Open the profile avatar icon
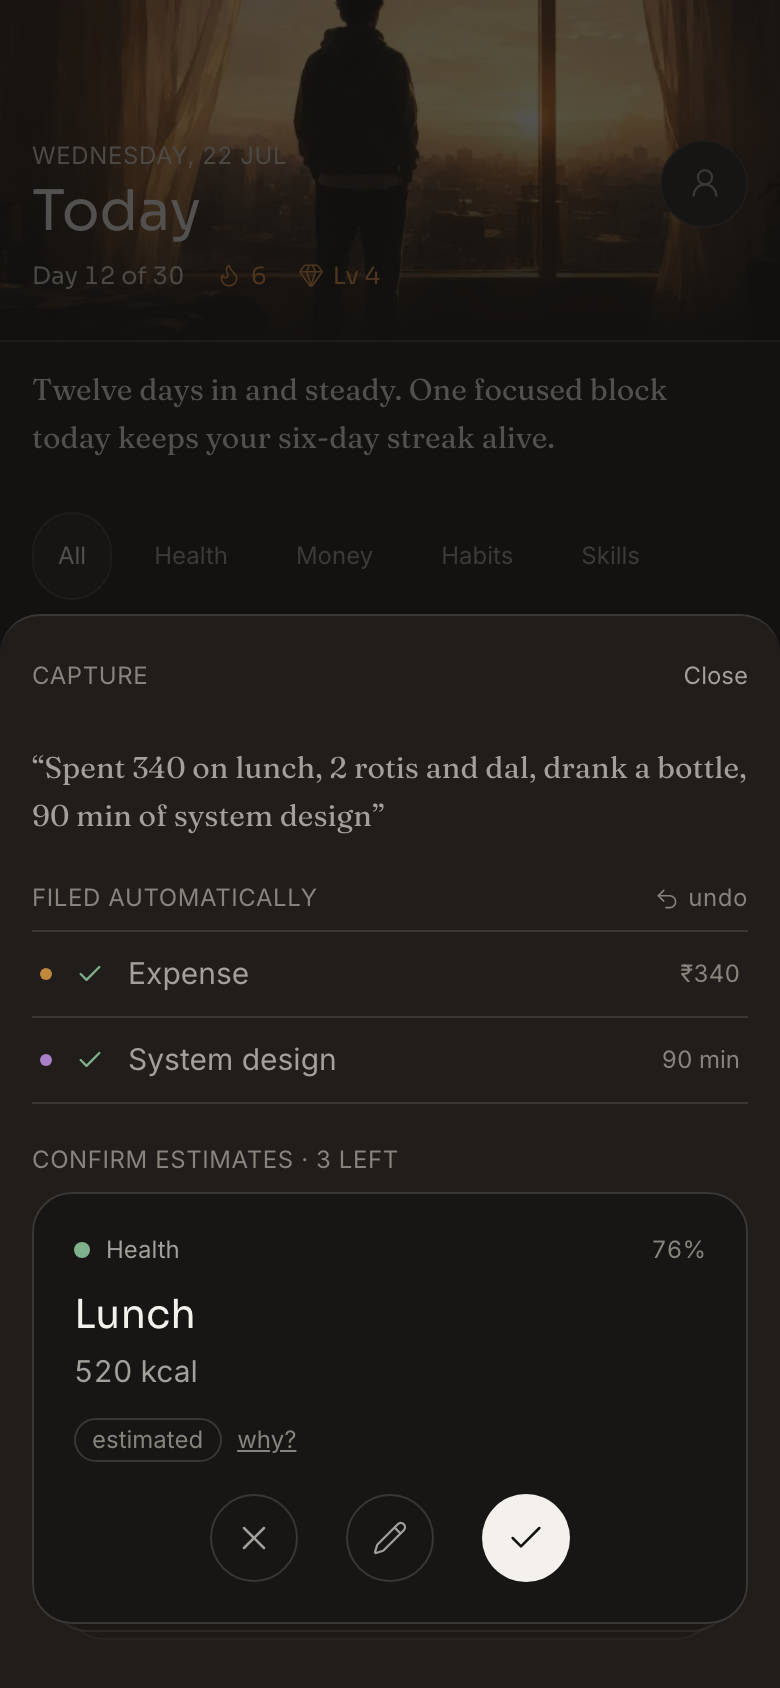This screenshot has height=1688, width=780. tap(704, 184)
